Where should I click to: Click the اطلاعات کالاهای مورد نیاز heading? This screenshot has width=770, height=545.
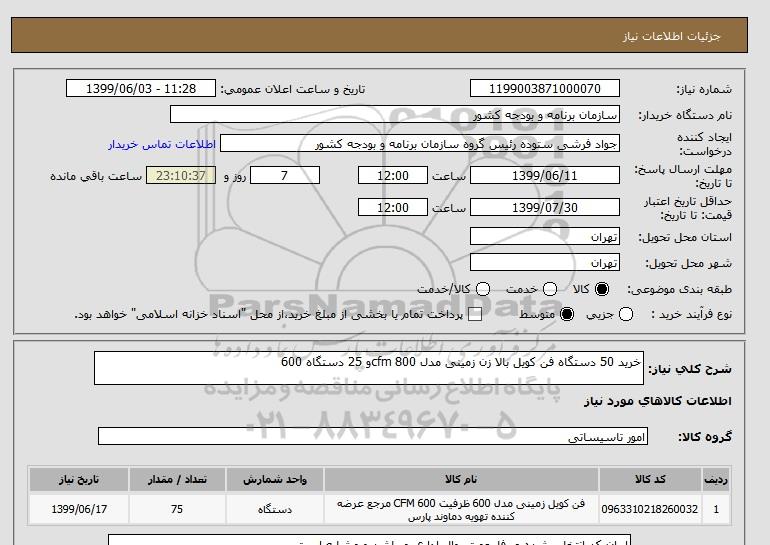click(x=658, y=401)
